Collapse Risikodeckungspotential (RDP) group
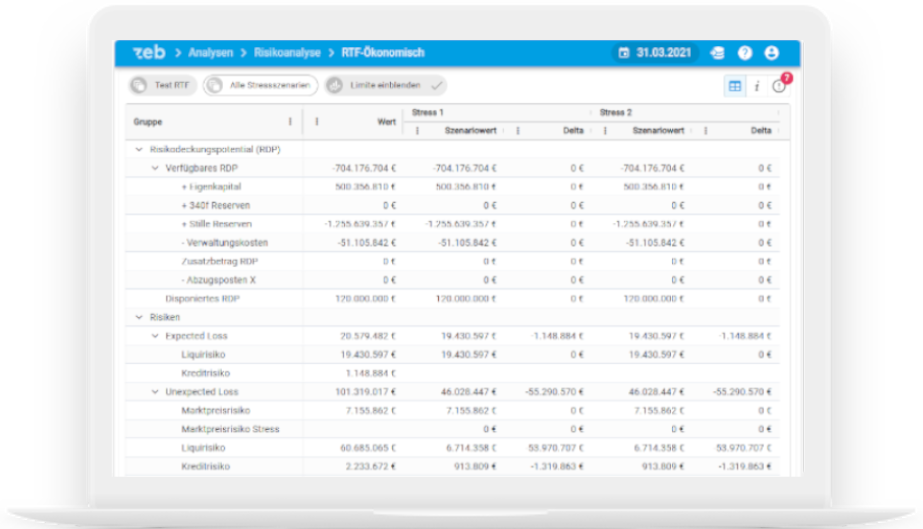 (x=138, y=149)
